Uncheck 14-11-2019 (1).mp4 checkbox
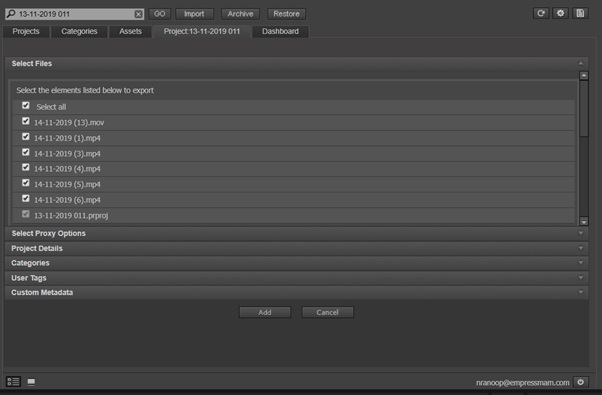 [26, 136]
